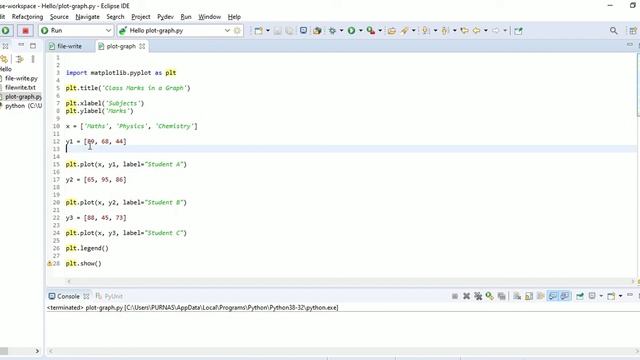
Task: Close the plot-graph editor tab
Action: click(x=142, y=46)
